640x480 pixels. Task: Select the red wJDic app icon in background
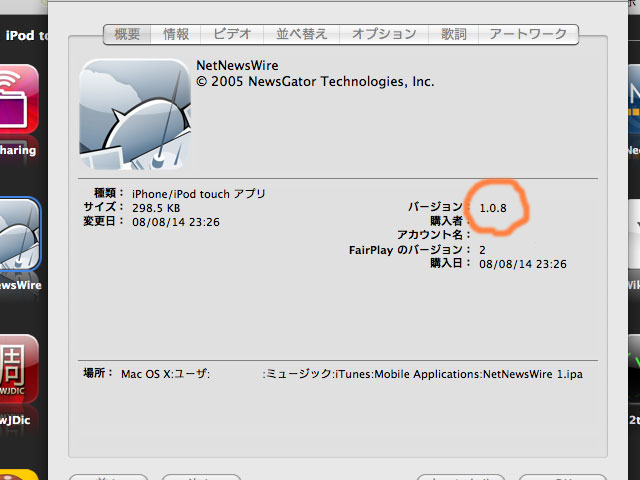pyautogui.click(x=18, y=369)
